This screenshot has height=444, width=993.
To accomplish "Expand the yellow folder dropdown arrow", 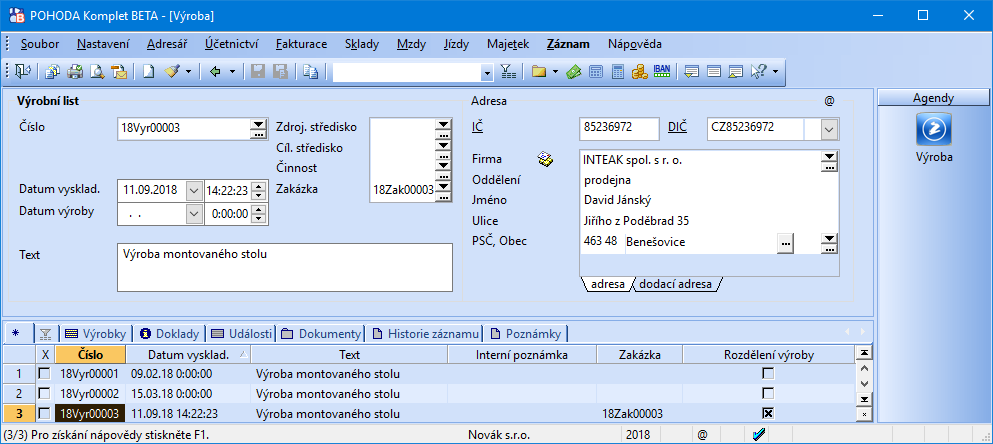I will (x=555, y=72).
